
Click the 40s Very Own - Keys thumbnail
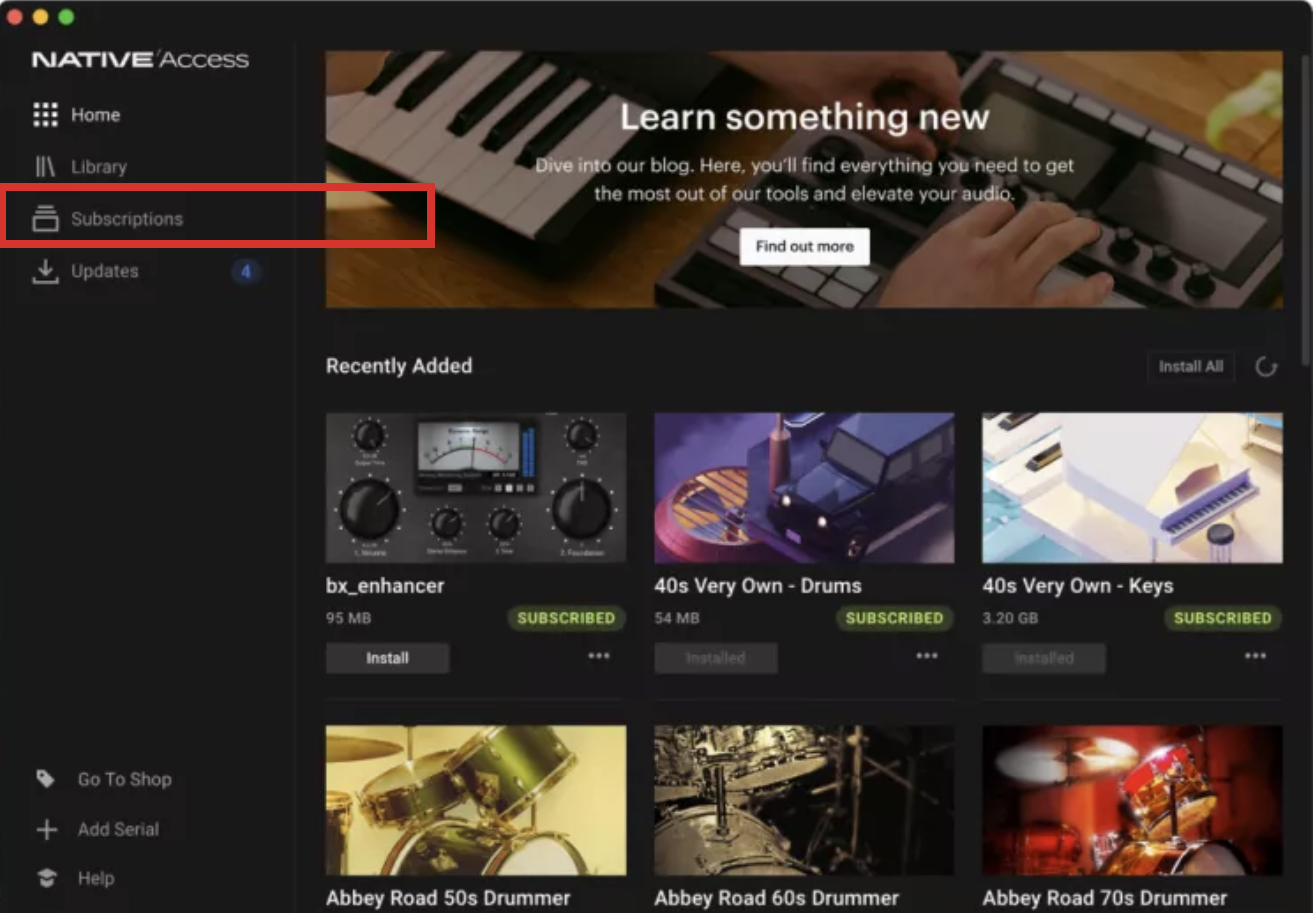click(1132, 488)
